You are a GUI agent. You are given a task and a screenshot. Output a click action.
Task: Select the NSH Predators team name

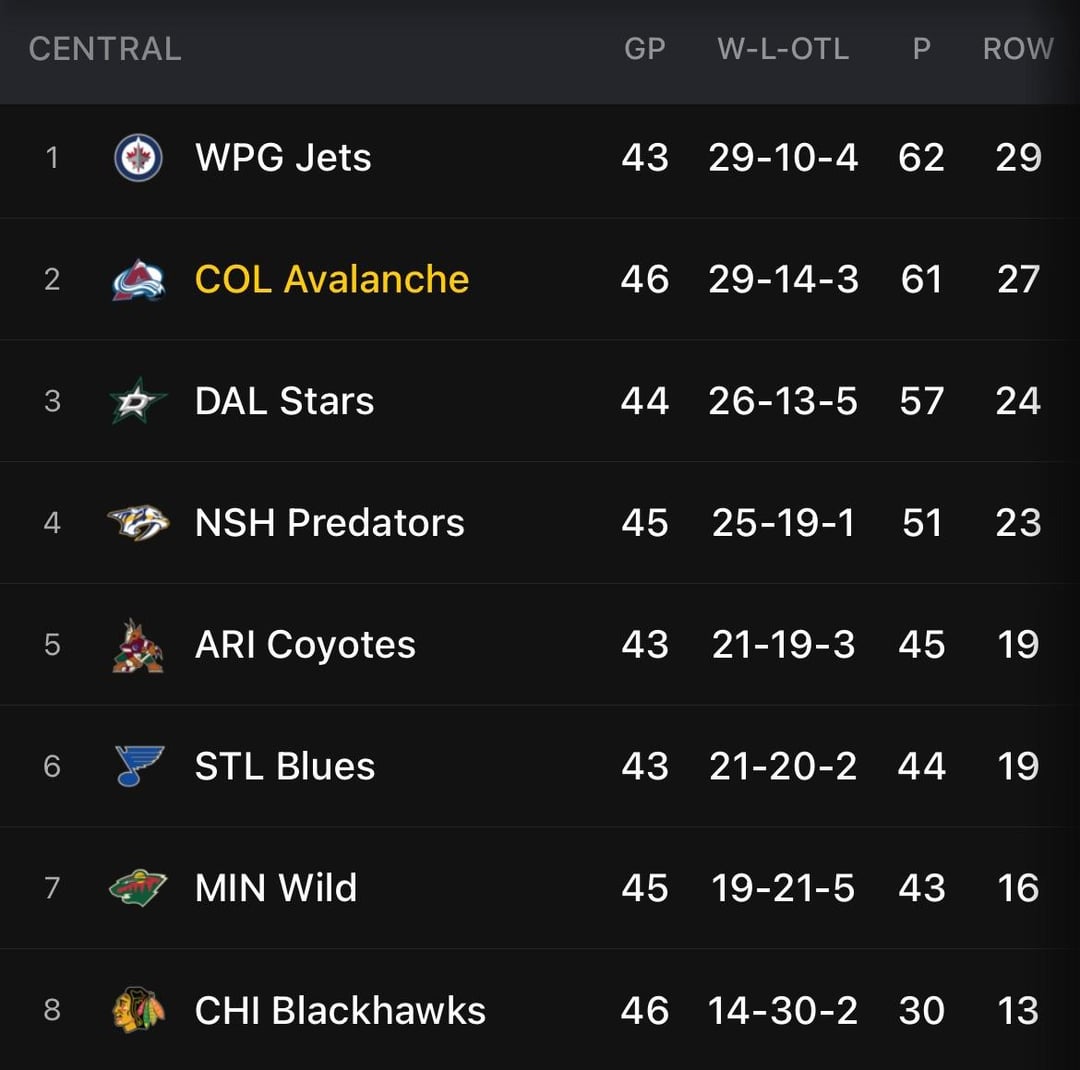(x=329, y=523)
